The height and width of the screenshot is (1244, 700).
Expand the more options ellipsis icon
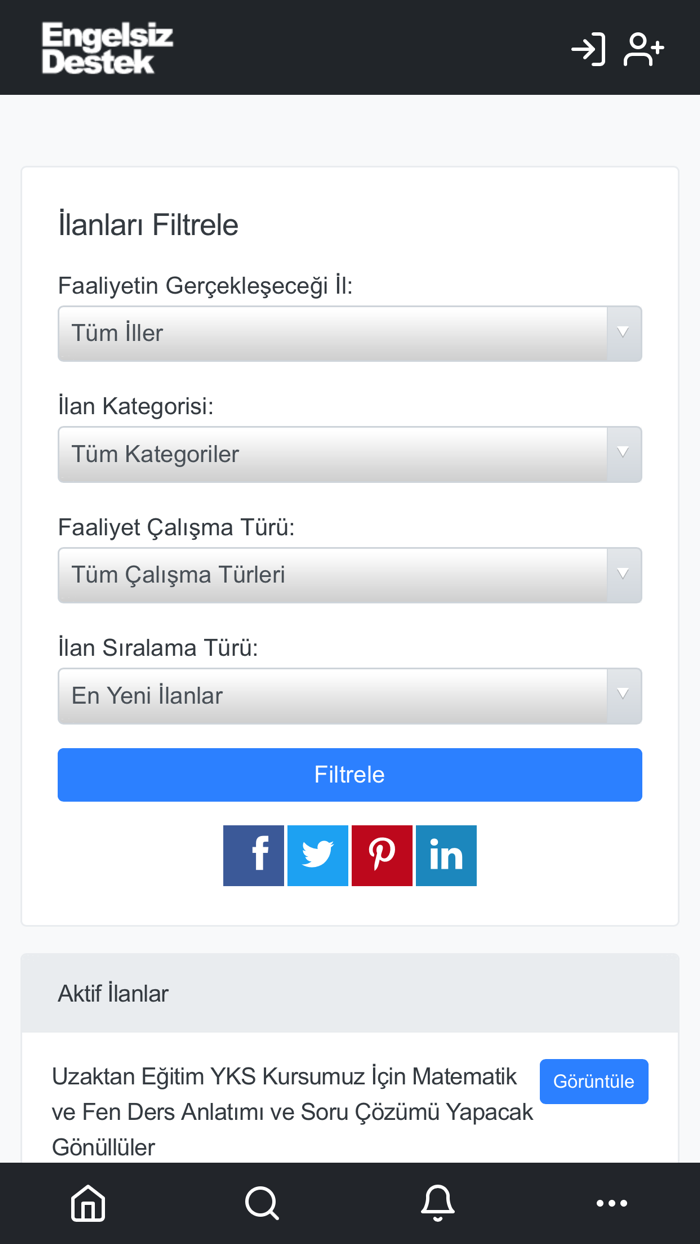click(612, 1203)
